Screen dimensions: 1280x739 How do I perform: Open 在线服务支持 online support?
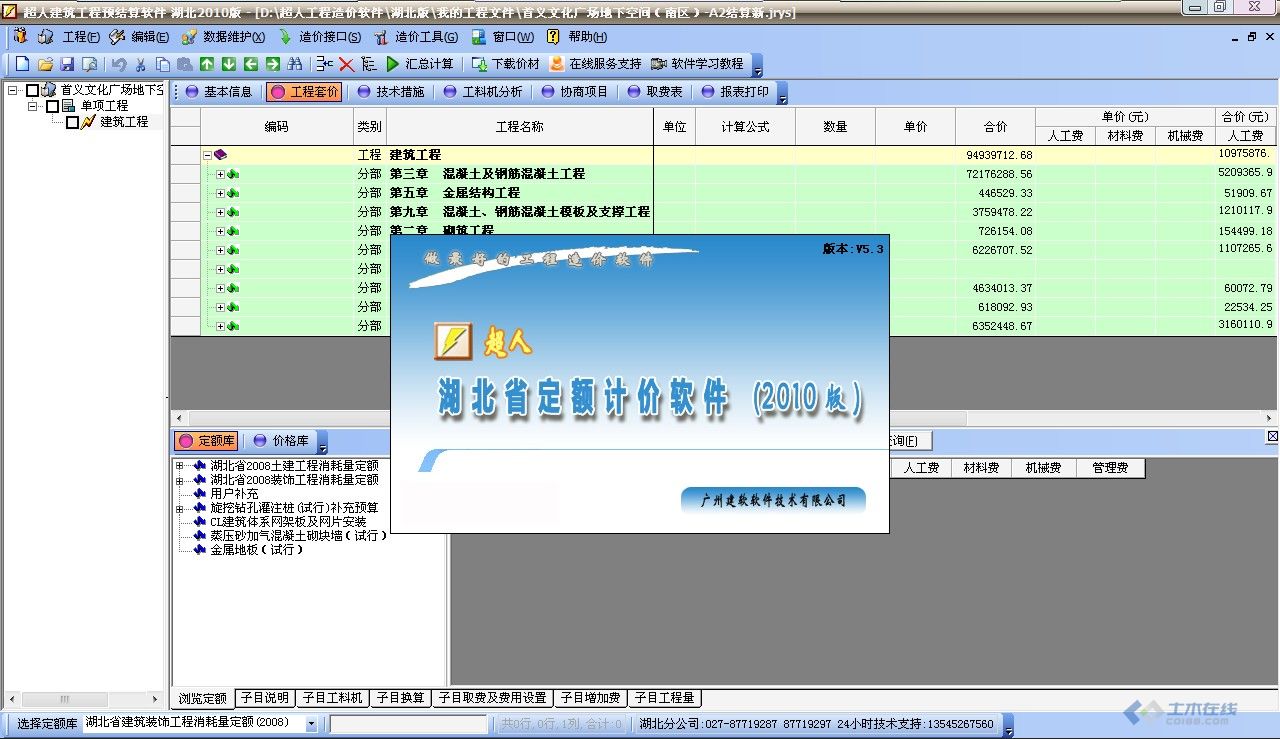pos(594,64)
